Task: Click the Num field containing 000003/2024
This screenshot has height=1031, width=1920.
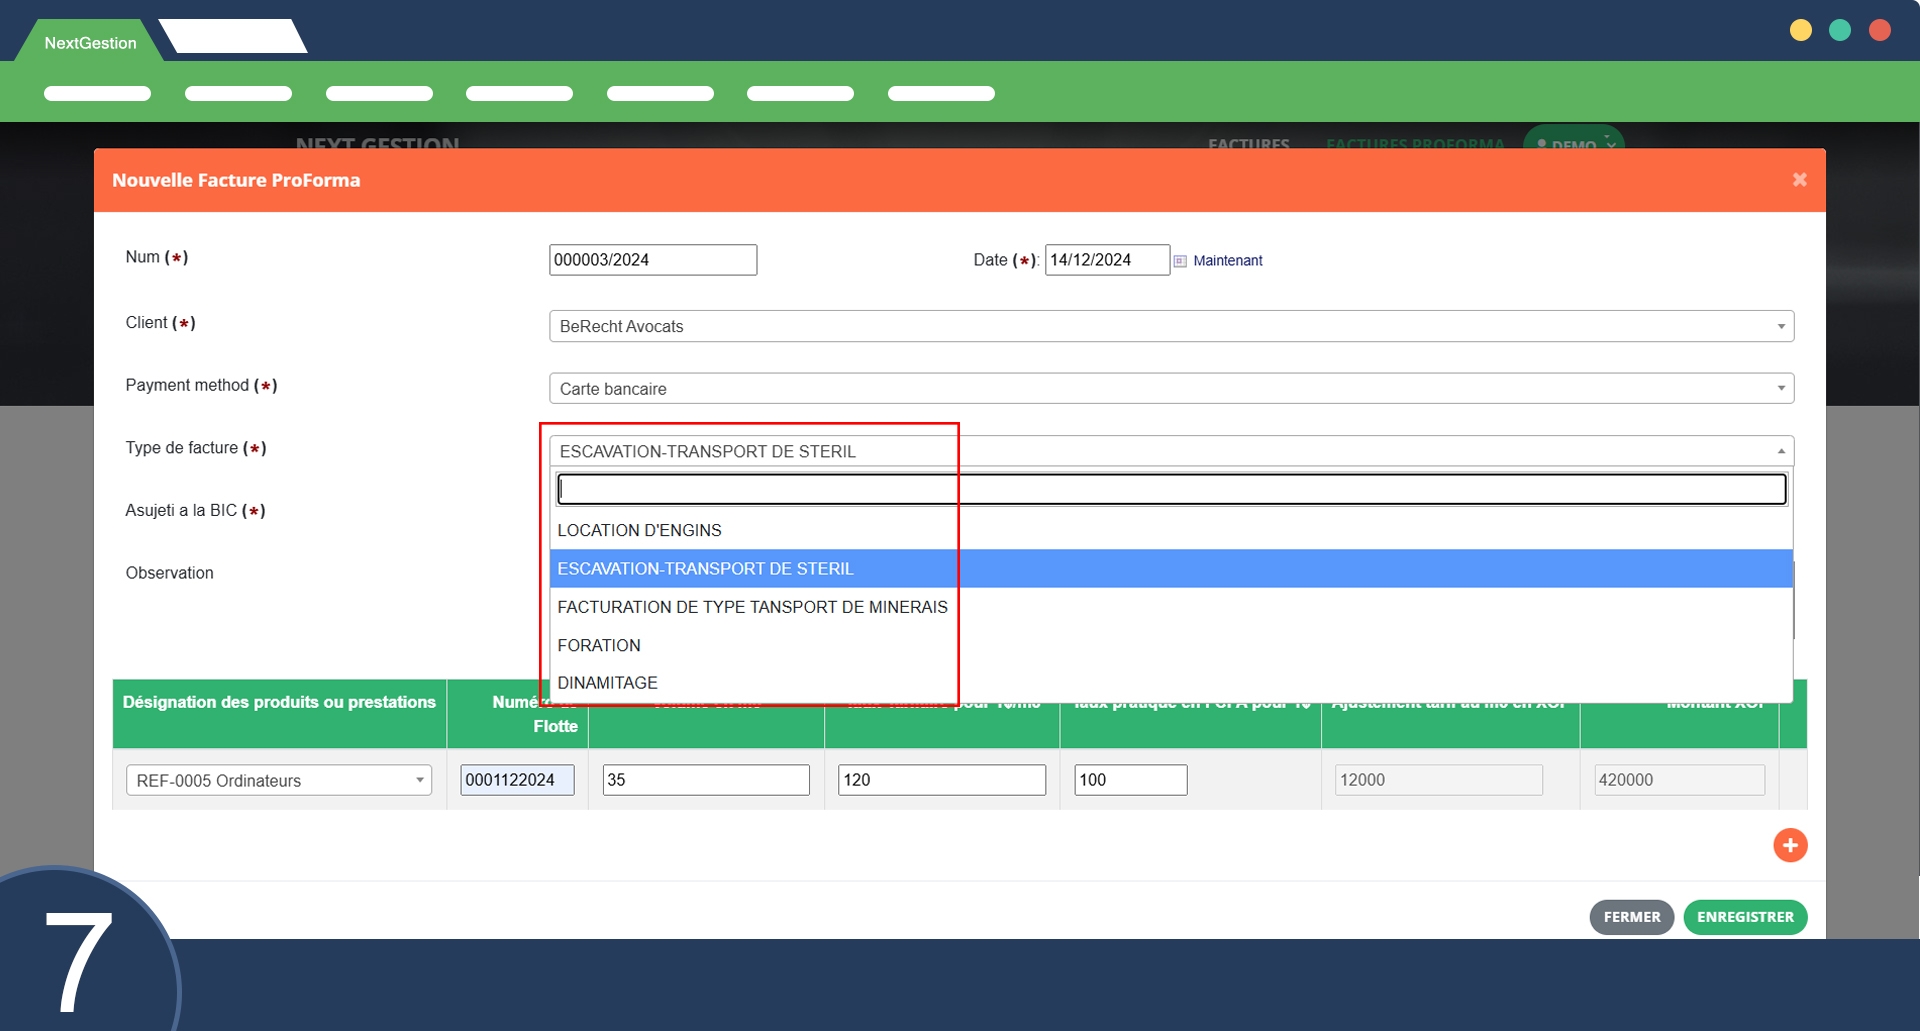Action: pos(652,260)
